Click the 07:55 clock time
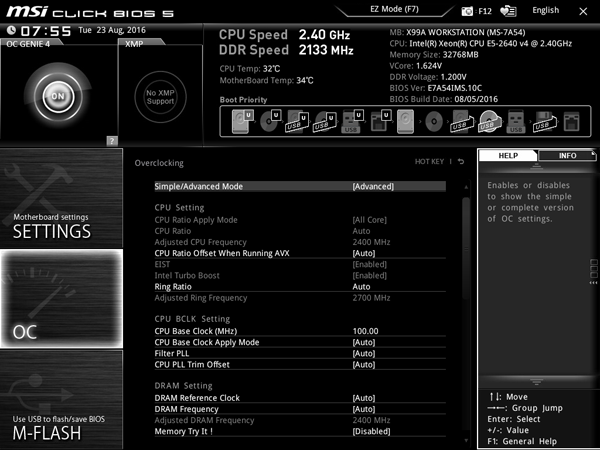This screenshot has width=600, height=450. [x=46, y=31]
